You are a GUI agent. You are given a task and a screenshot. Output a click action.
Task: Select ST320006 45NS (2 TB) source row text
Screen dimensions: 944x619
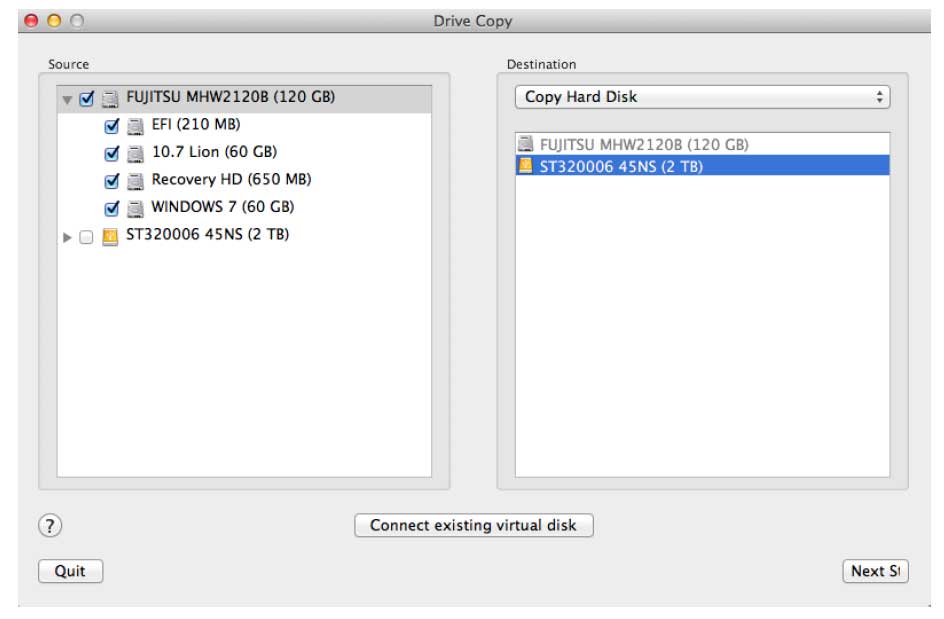tap(208, 235)
